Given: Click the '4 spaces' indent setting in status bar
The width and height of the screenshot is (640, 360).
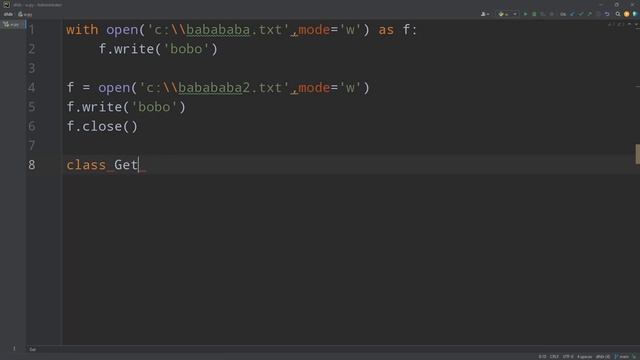Looking at the screenshot, I should tap(584, 357).
